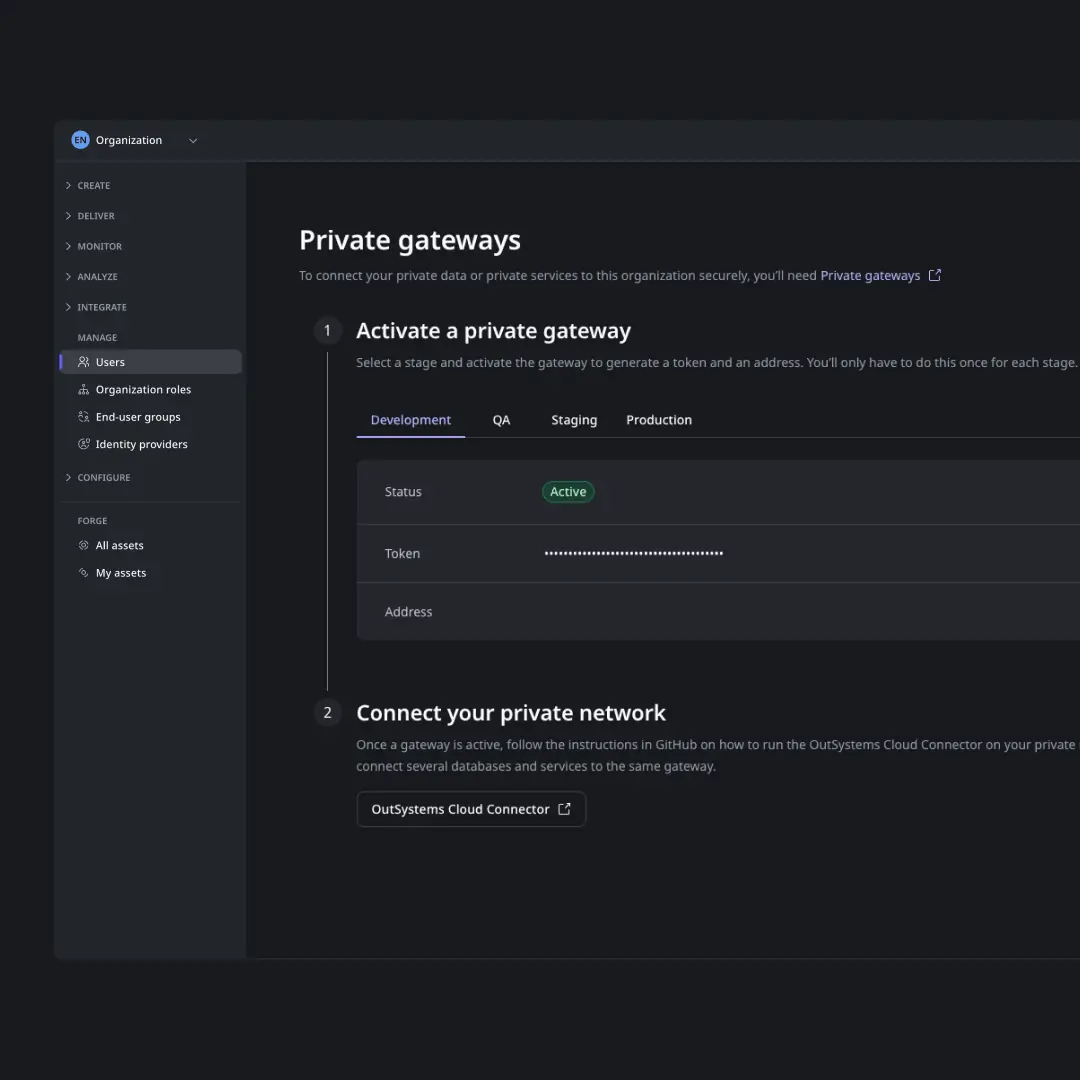Click the EN organization avatar
This screenshot has width=1080, height=1080.
[x=80, y=139]
